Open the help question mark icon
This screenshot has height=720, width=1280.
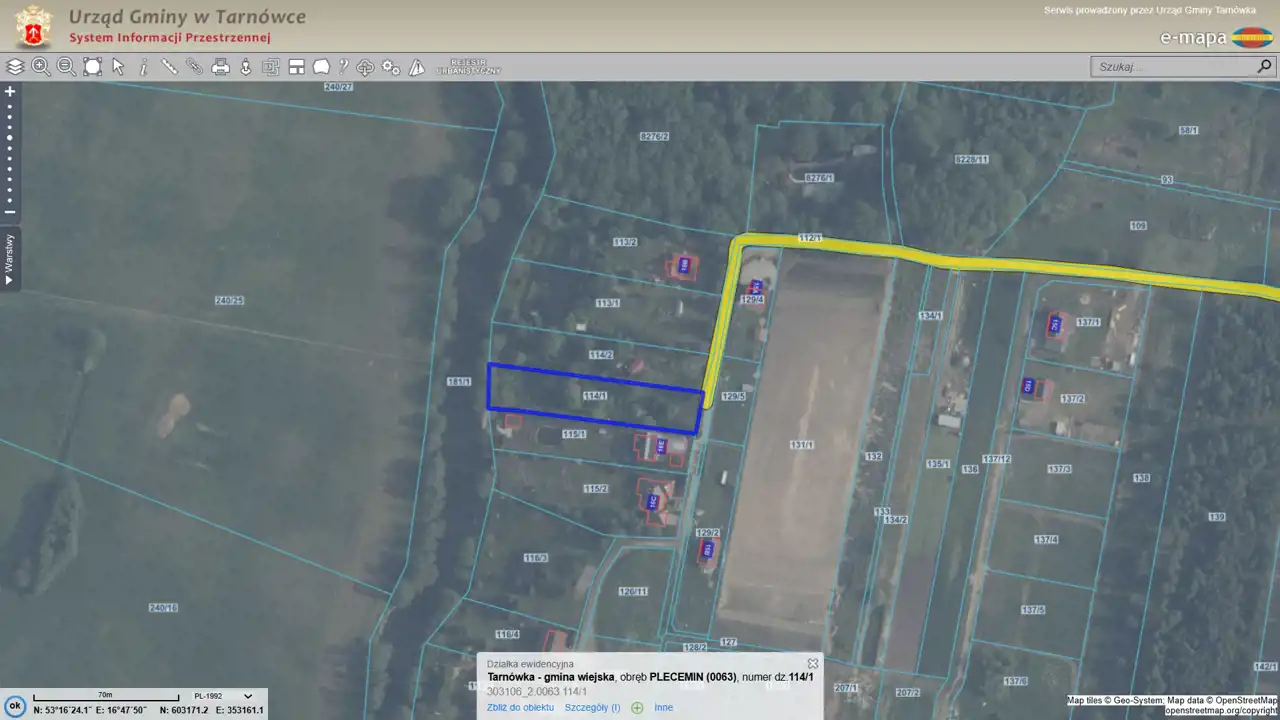point(343,67)
